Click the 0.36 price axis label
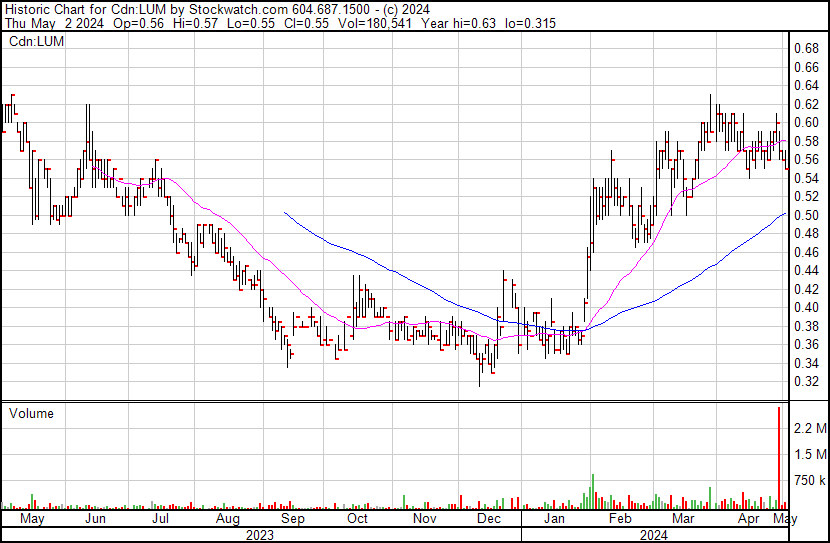Image resolution: width=830 pixels, height=543 pixels. coord(806,345)
